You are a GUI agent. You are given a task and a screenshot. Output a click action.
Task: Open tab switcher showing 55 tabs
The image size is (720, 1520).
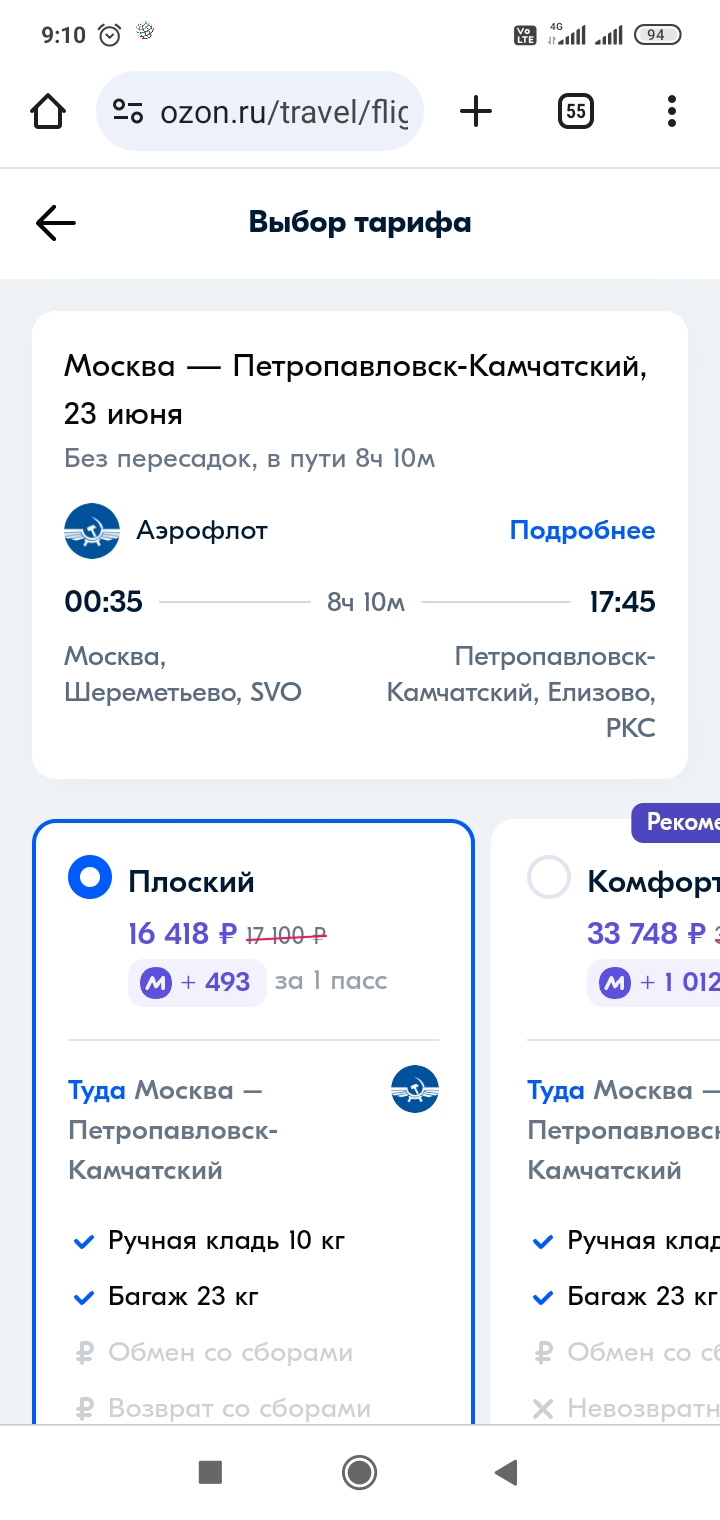(x=575, y=111)
